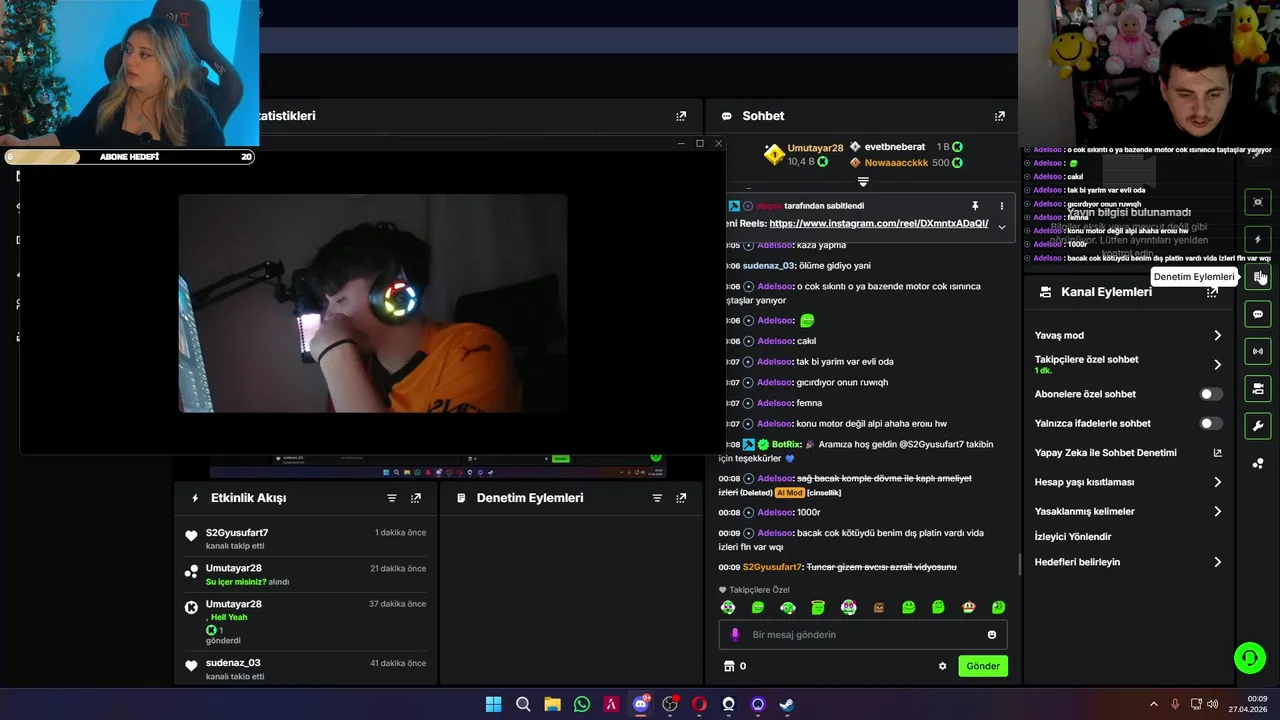
Task: Click username Umutayar28 in leaderboard
Action: [815, 148]
